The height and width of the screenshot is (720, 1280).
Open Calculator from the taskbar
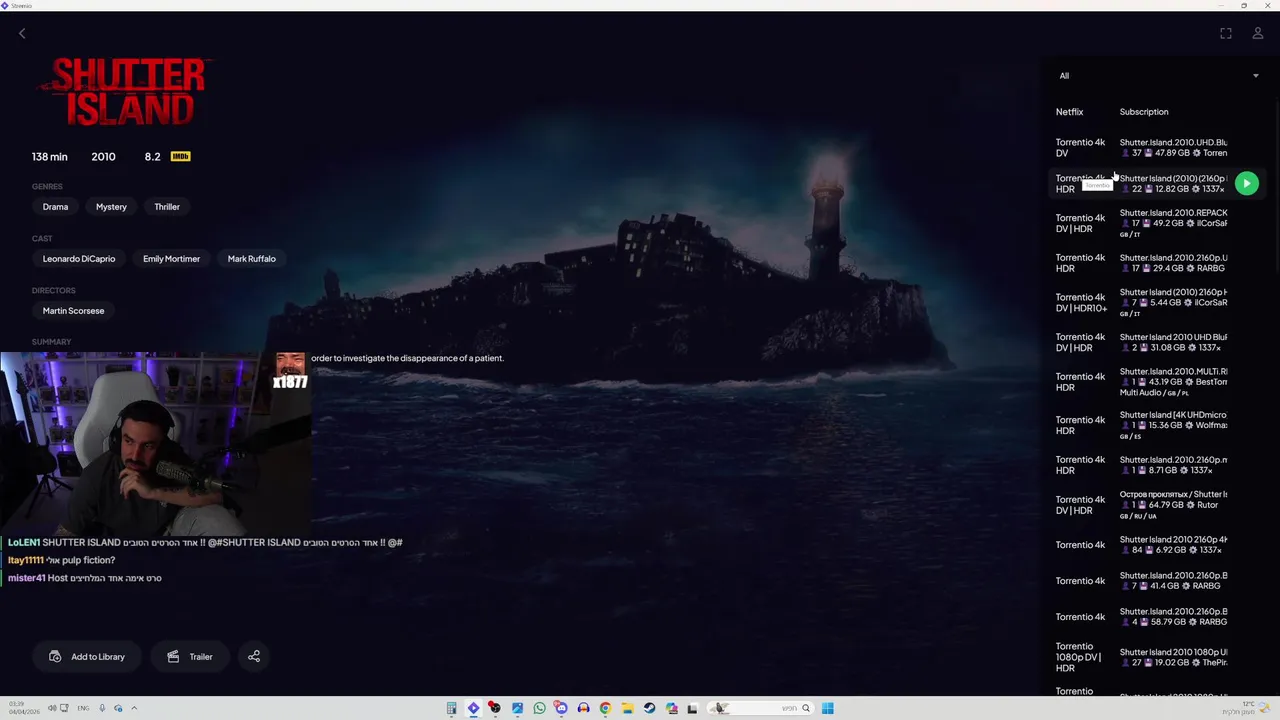click(452, 709)
